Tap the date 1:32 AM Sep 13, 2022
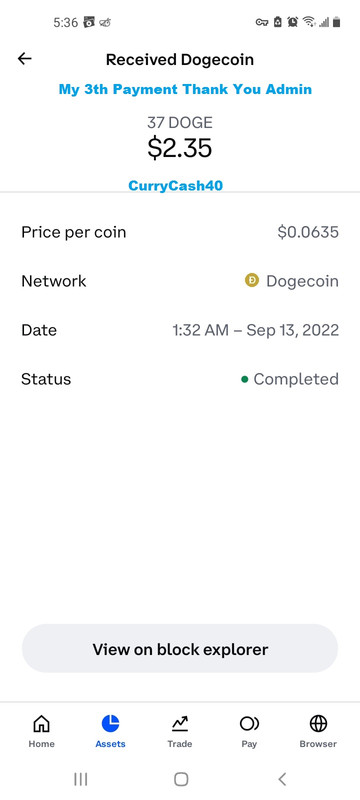Viewport: 360px width, 800px height. pyautogui.click(x=255, y=330)
